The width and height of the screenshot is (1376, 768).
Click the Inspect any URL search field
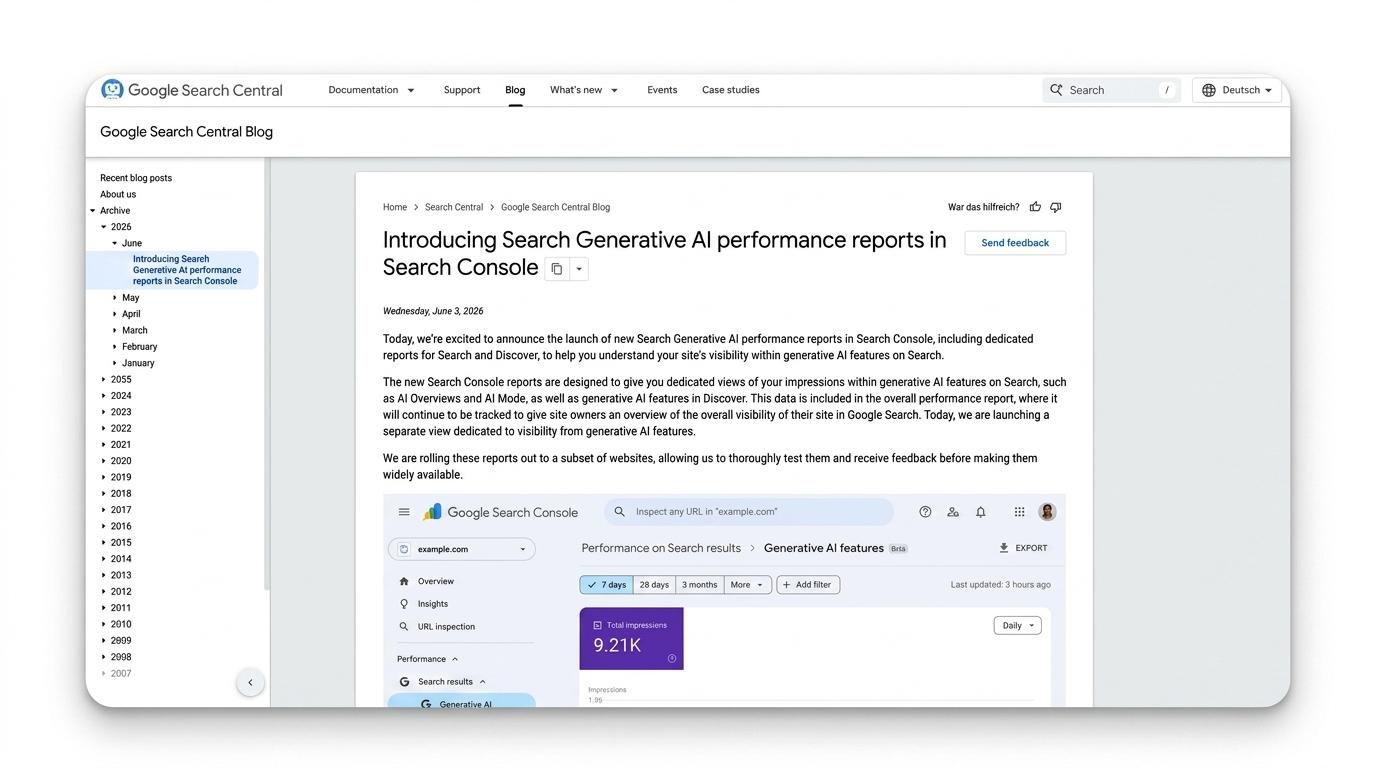click(x=749, y=512)
